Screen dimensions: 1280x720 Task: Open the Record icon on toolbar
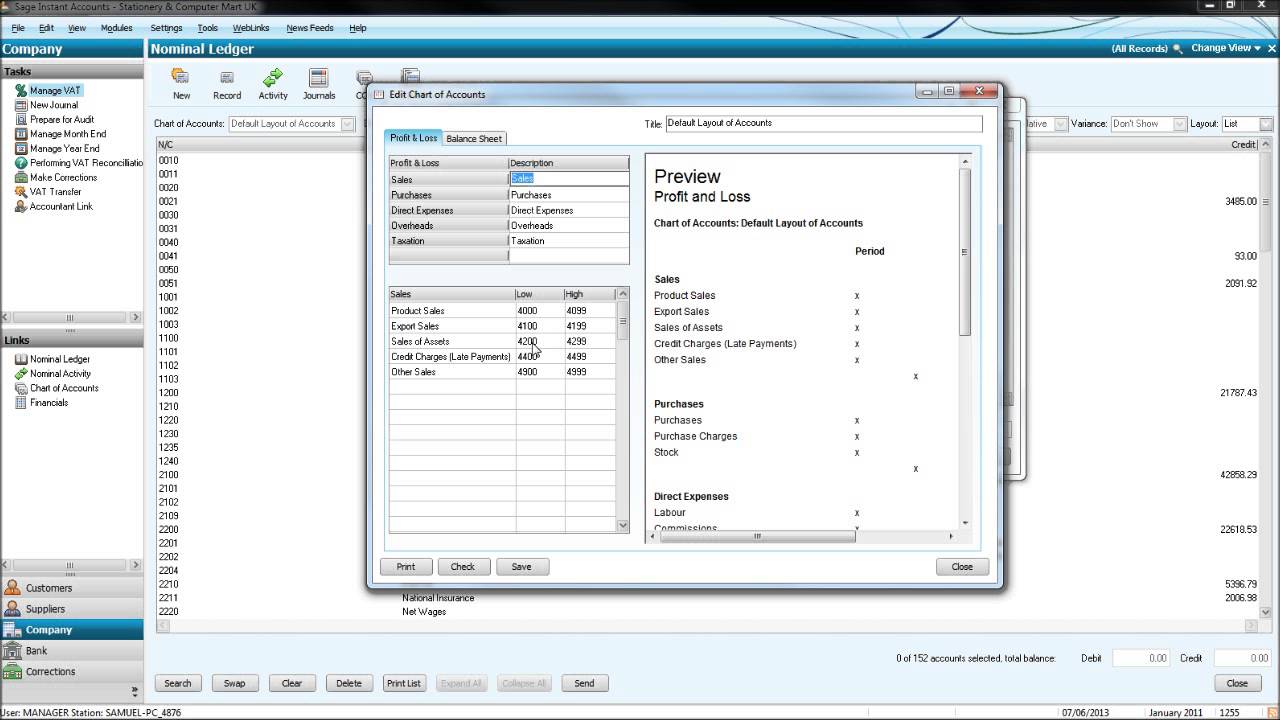click(227, 82)
